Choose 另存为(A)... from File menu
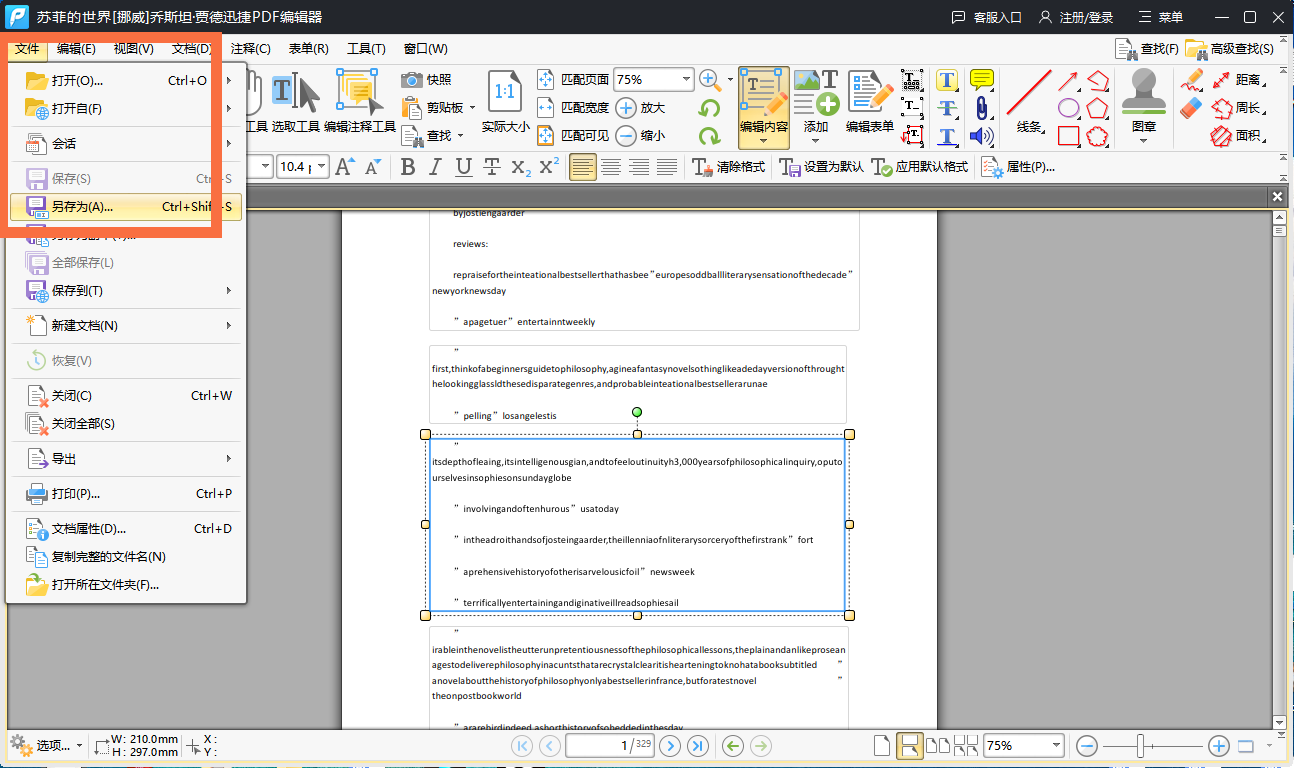The image size is (1294, 768). [125, 207]
